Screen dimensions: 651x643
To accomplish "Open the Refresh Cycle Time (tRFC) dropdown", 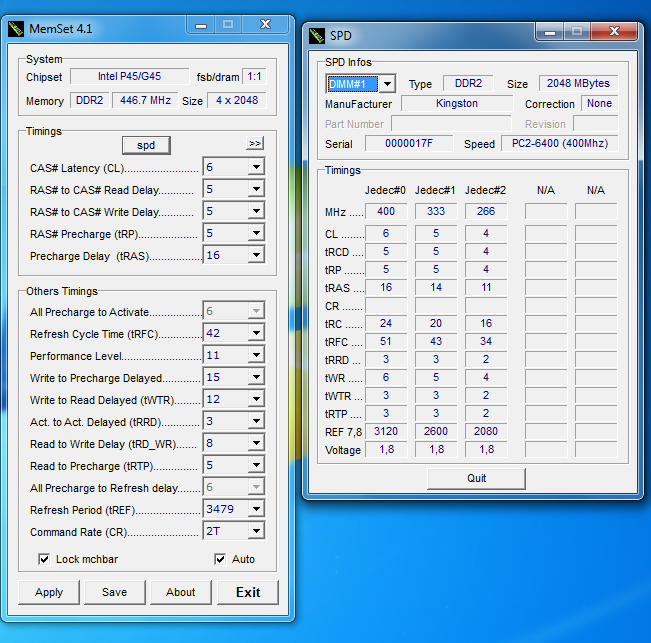I will [x=256, y=333].
